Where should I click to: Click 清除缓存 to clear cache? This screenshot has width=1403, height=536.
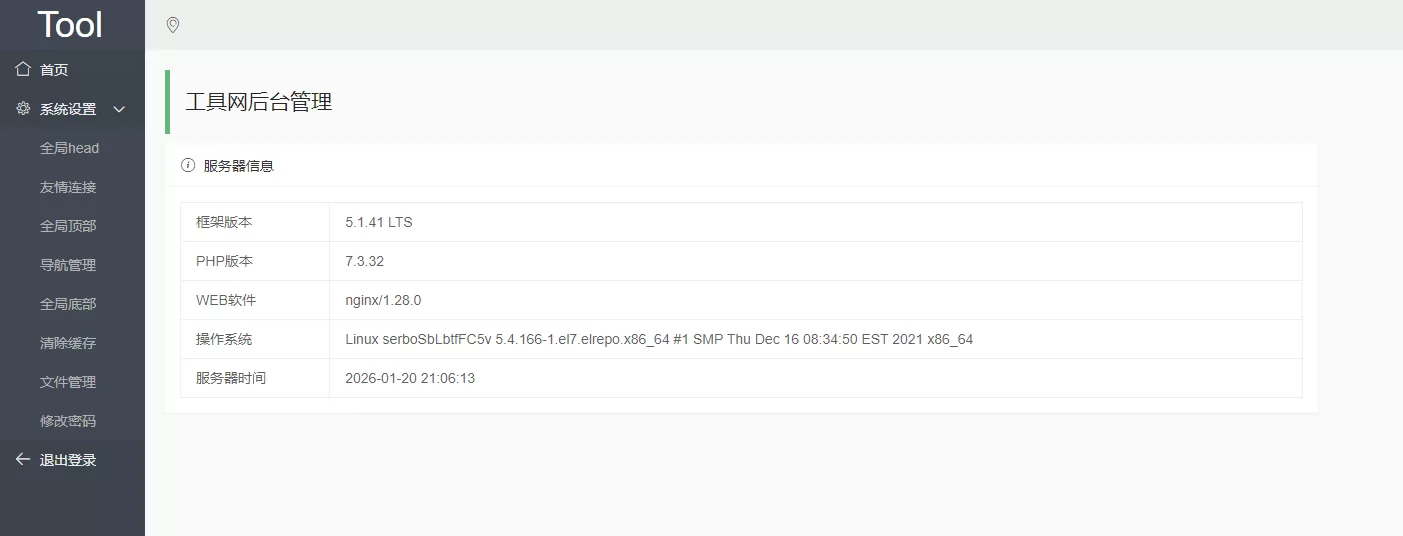tap(68, 343)
